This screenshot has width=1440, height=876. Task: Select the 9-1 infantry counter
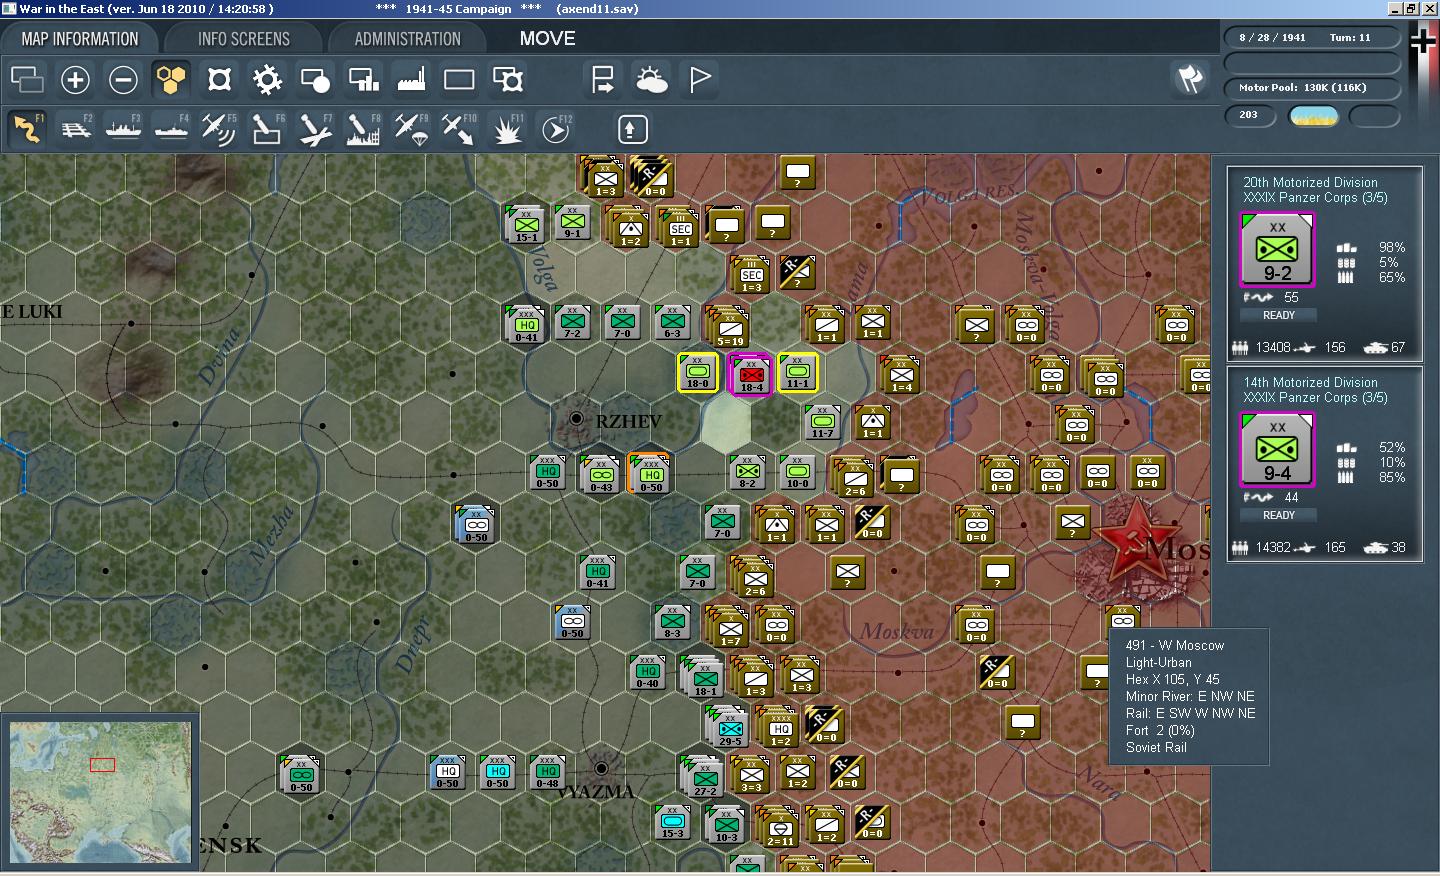[572, 222]
